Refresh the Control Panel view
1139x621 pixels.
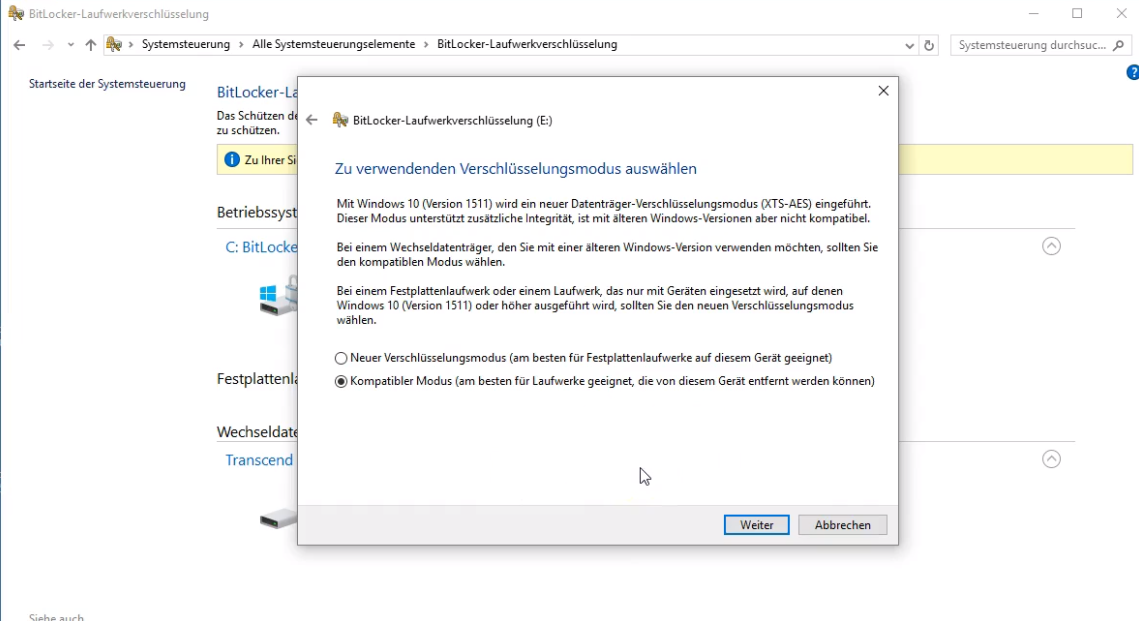tap(929, 45)
